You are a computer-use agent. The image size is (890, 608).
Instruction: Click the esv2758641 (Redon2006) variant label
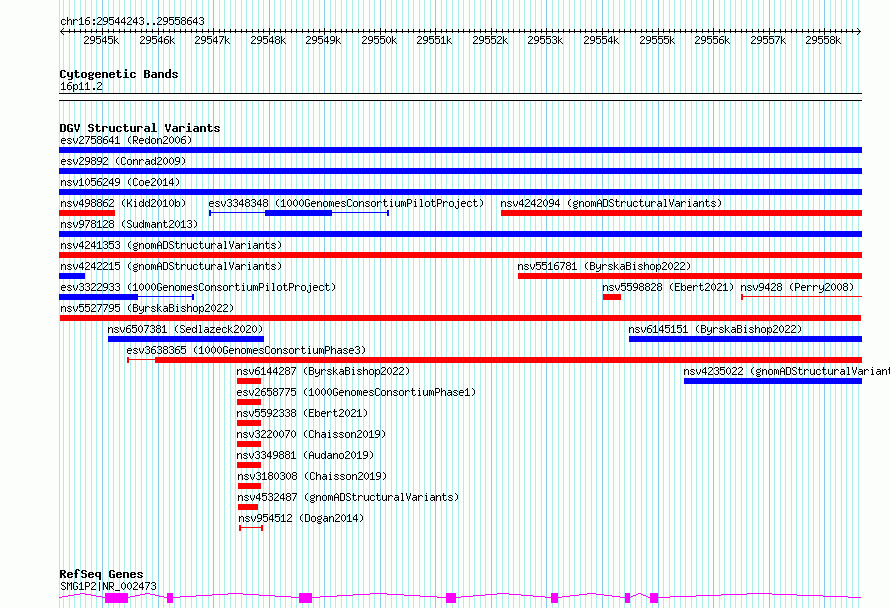(x=126, y=140)
